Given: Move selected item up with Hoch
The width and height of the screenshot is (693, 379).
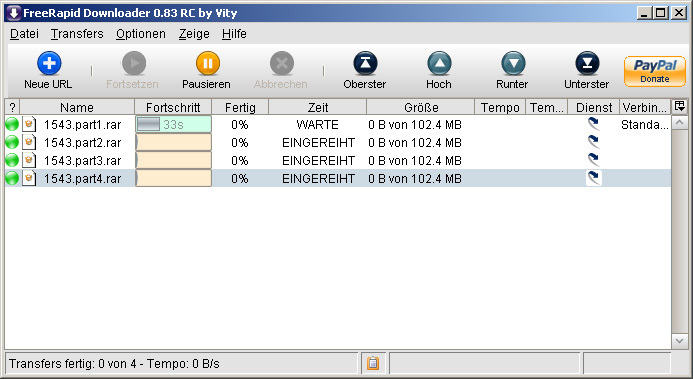Looking at the screenshot, I should pyautogui.click(x=439, y=71).
